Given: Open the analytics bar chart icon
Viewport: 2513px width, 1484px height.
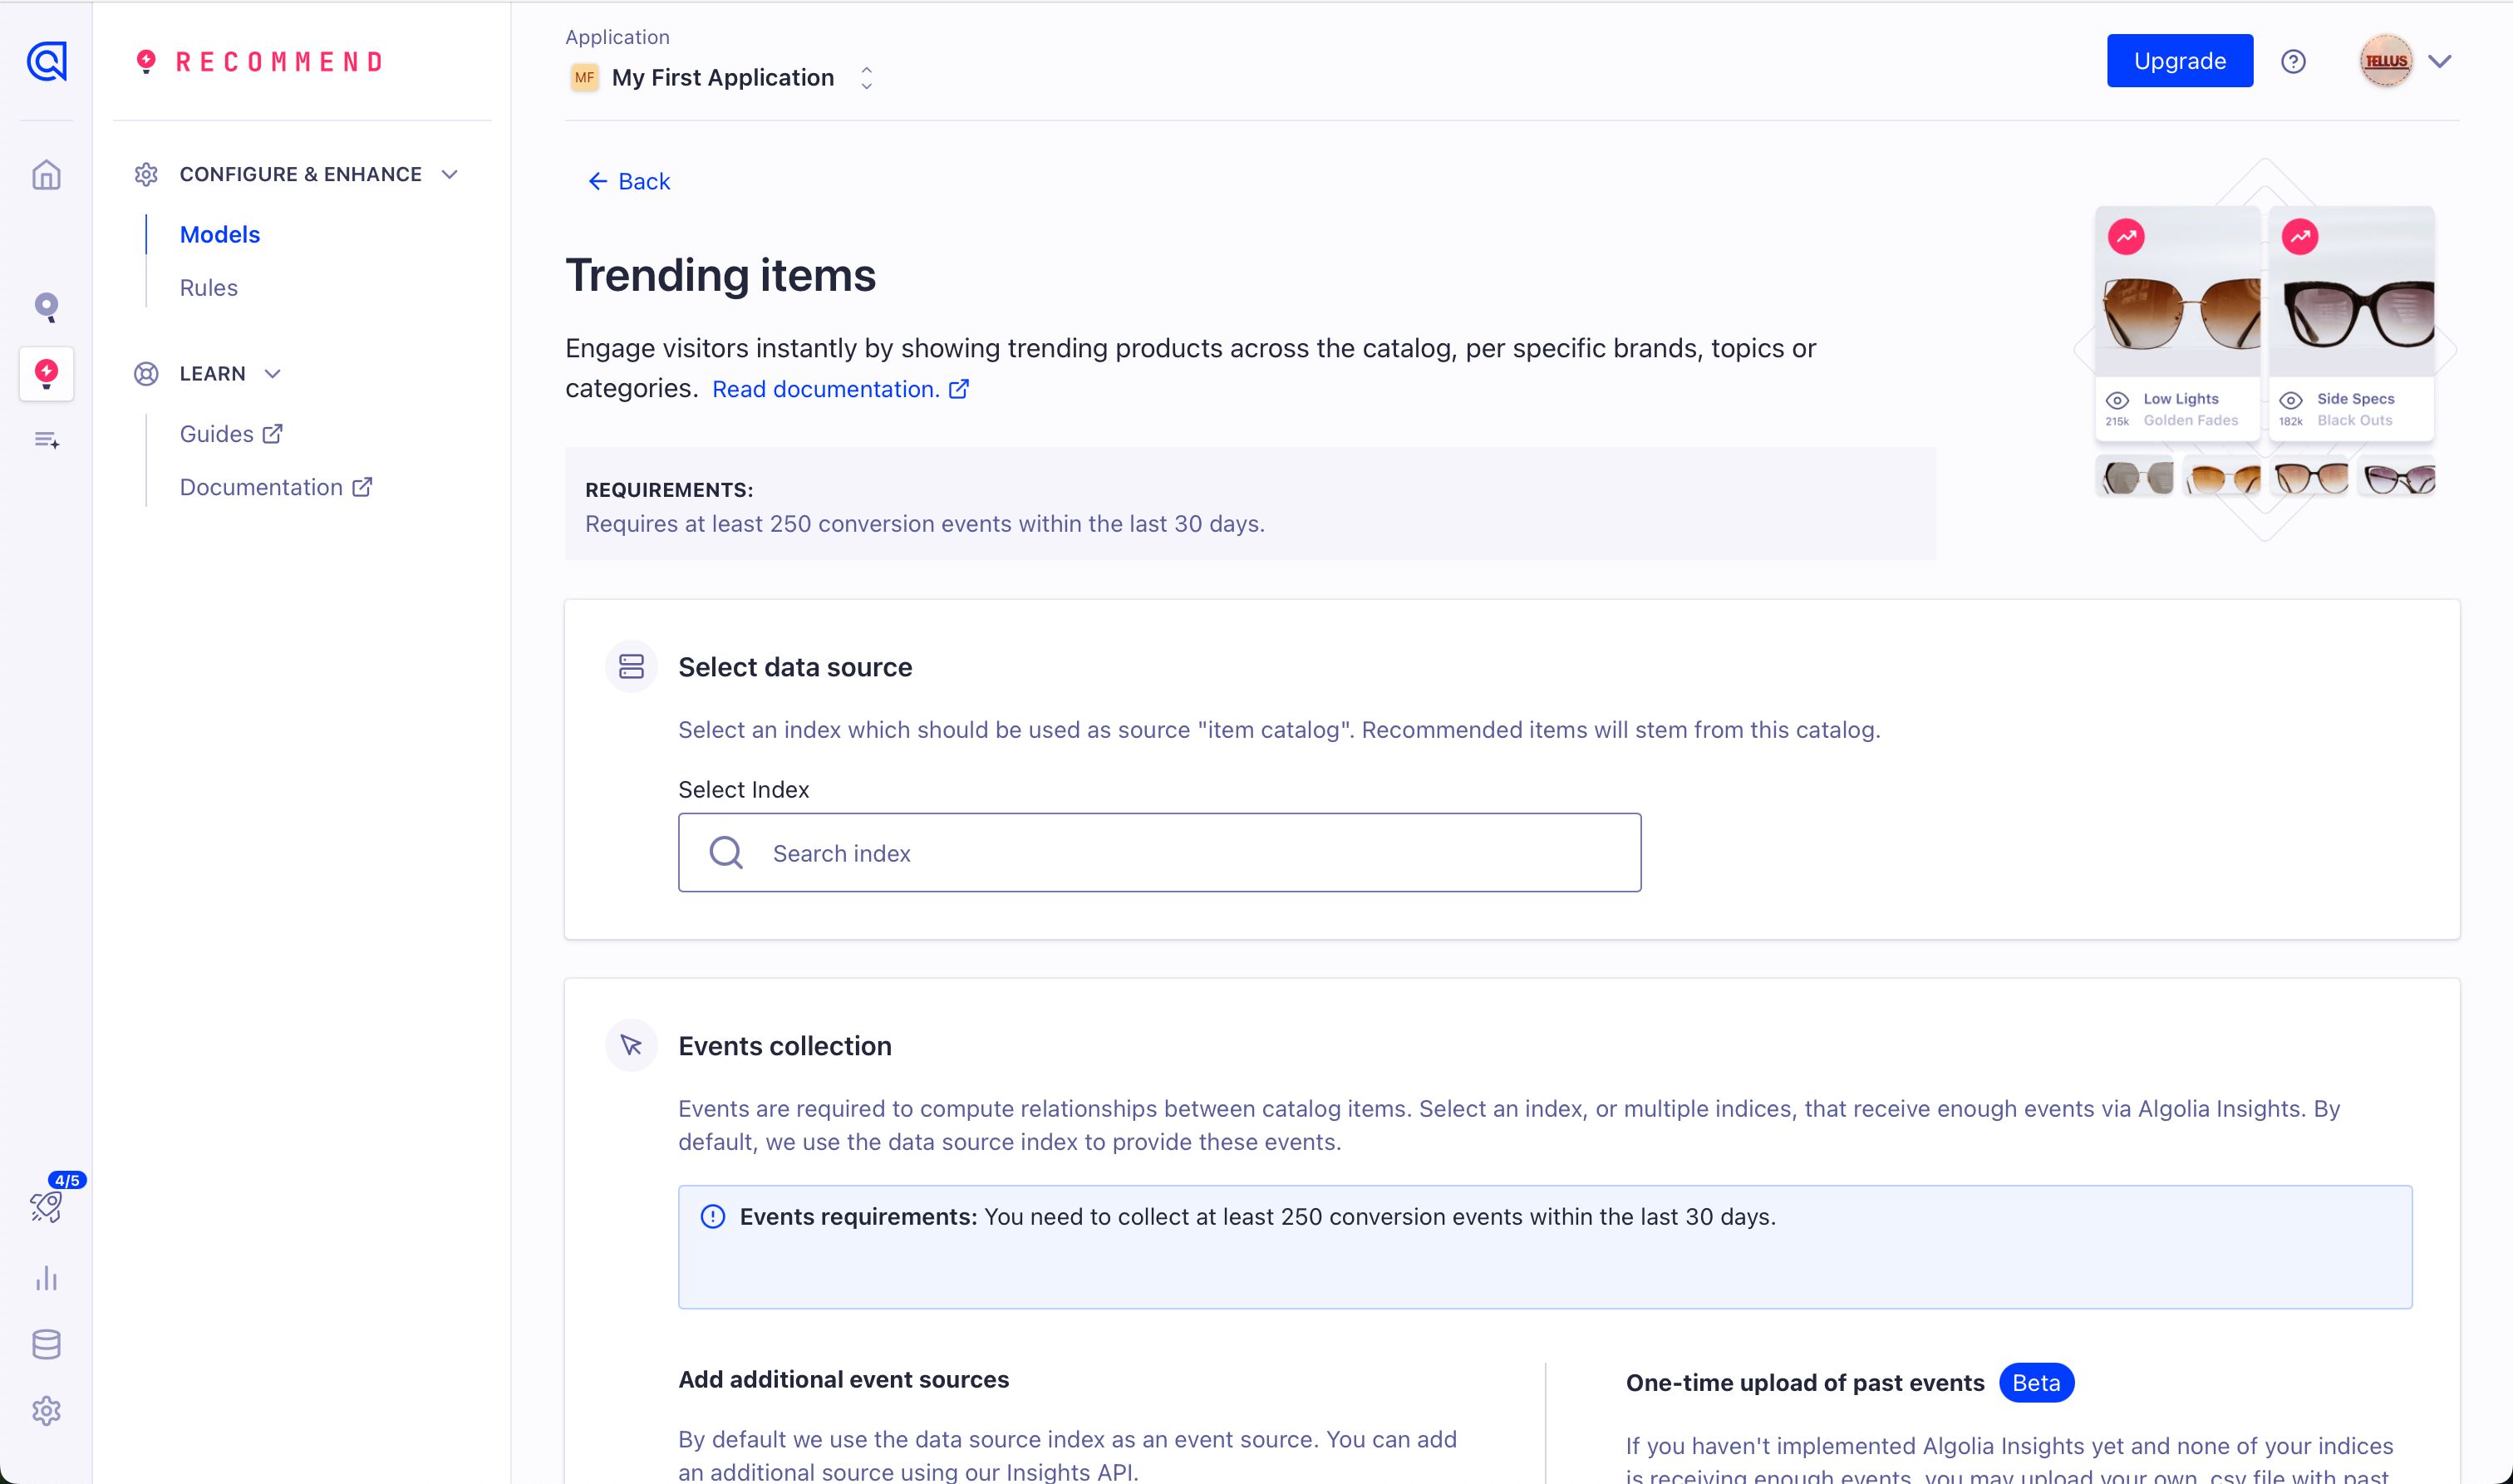Looking at the screenshot, I should coord(46,1278).
